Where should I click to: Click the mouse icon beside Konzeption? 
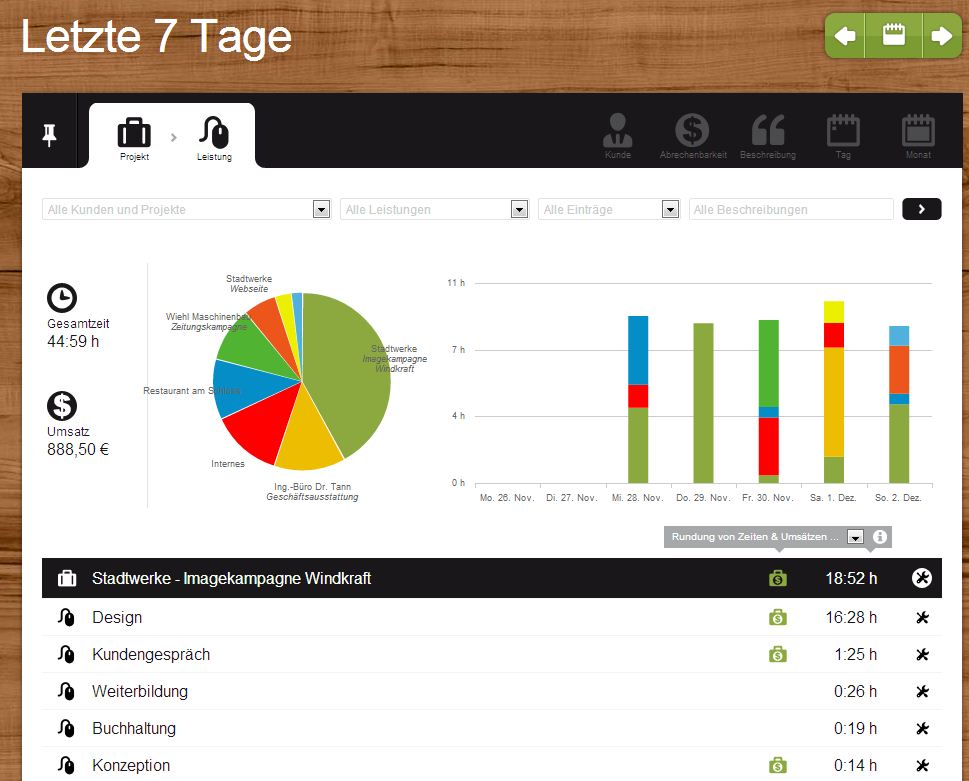tap(66, 766)
